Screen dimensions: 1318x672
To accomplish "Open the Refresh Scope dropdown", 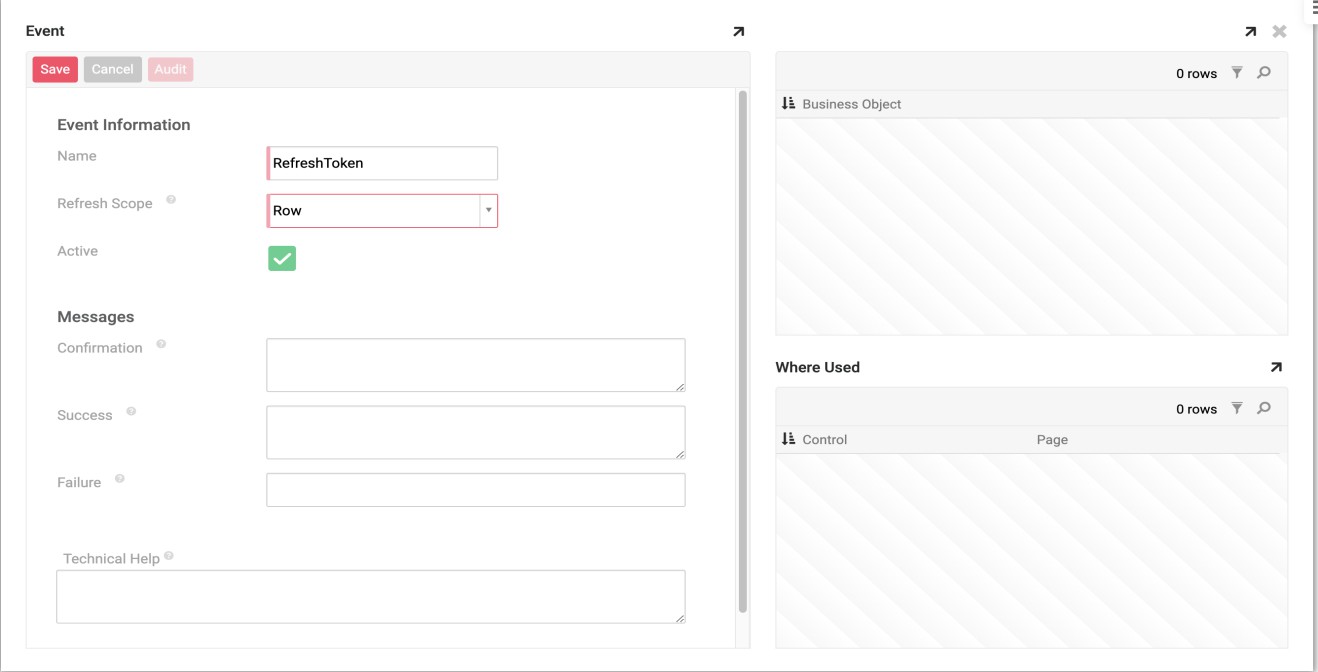I will [489, 211].
